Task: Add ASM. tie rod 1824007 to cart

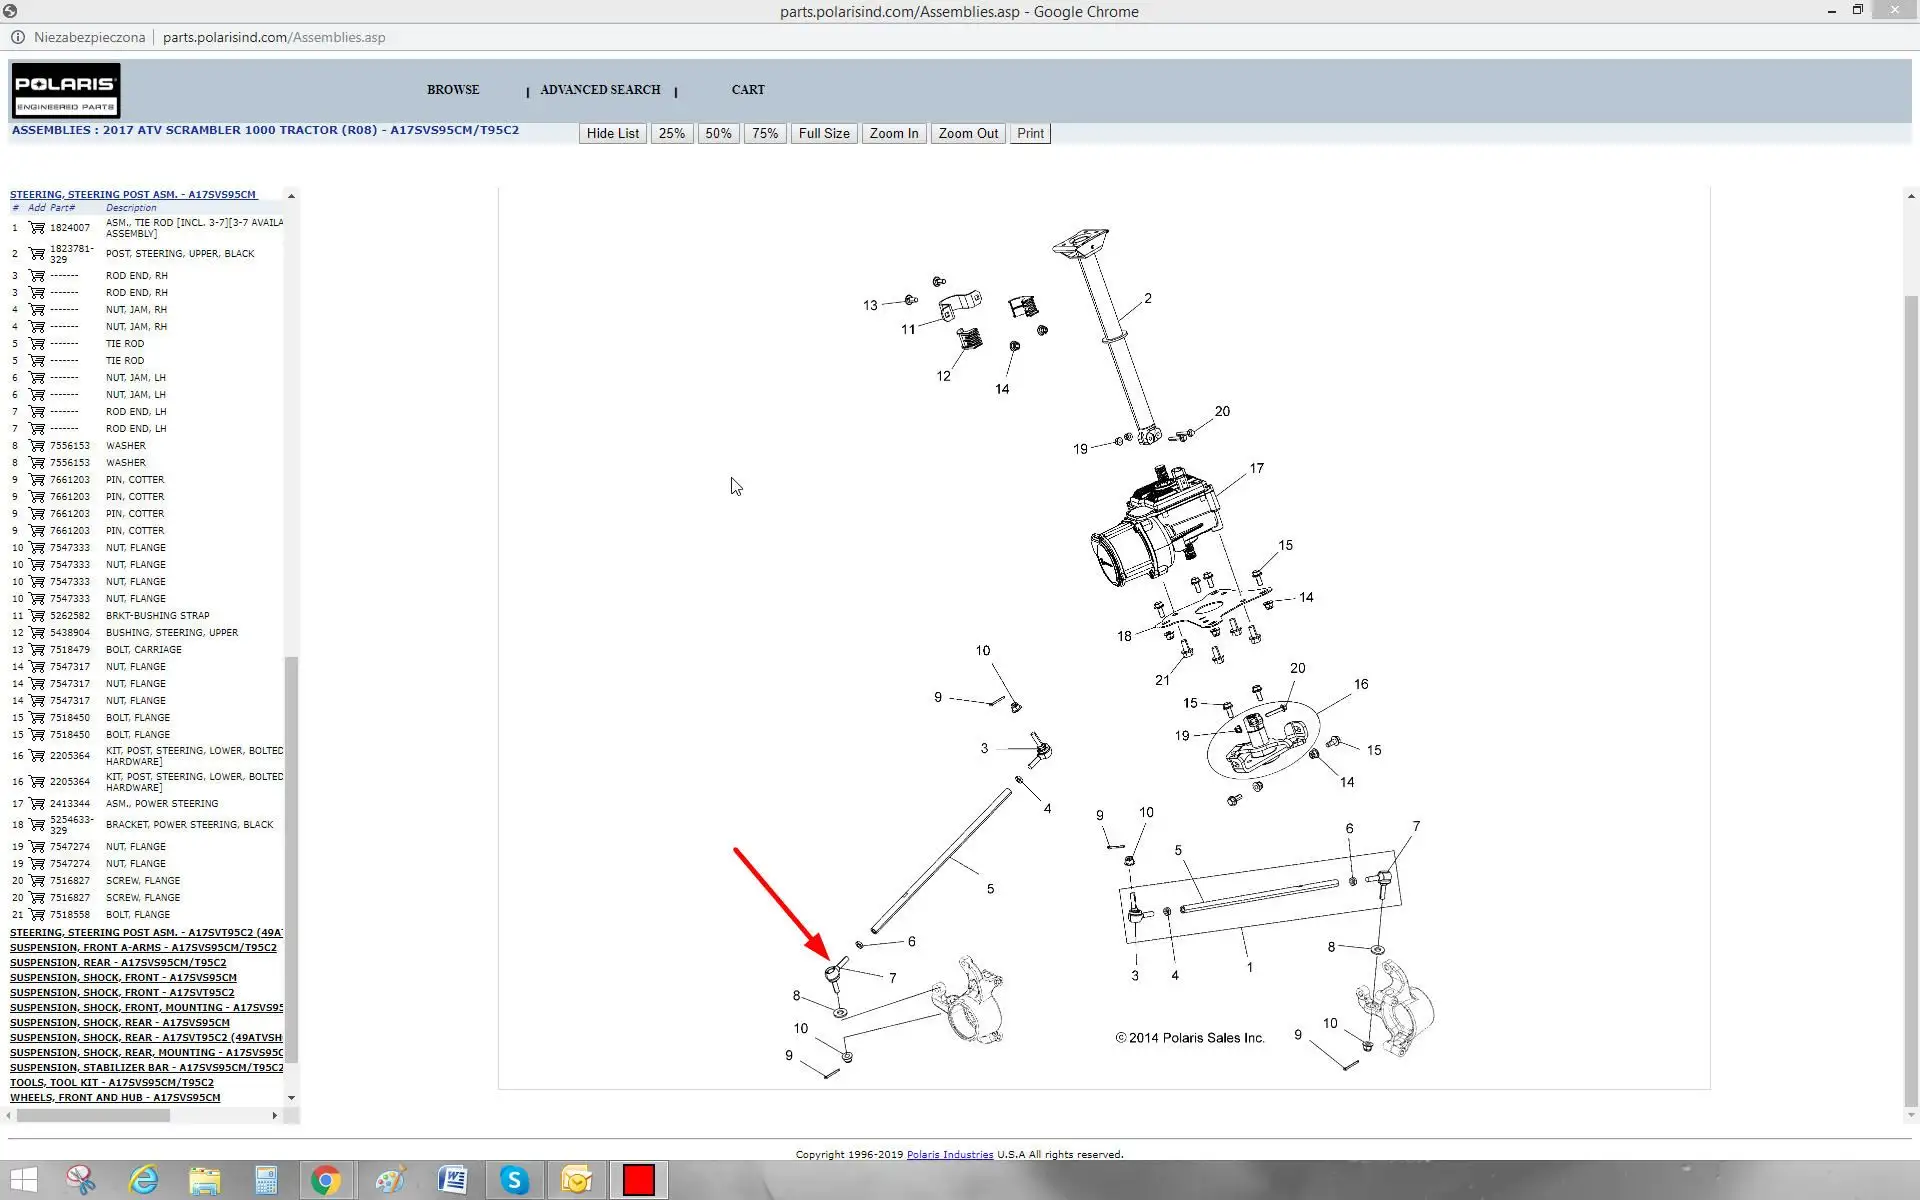Action: click(37, 228)
